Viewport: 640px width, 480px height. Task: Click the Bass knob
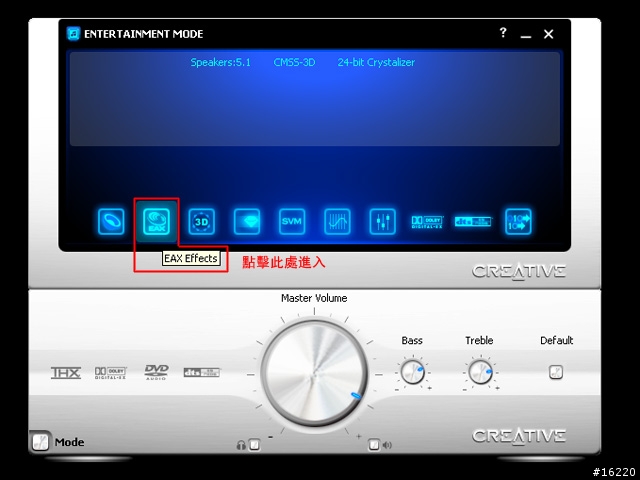[x=412, y=372]
